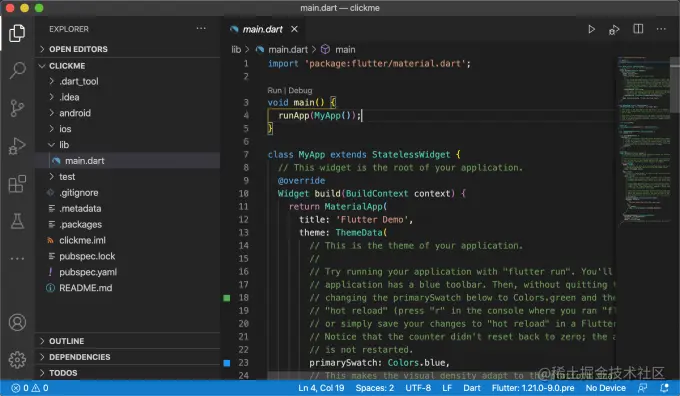680x396 pixels.
Task: Open the pubspec.yaml file
Action: [x=128, y=272]
